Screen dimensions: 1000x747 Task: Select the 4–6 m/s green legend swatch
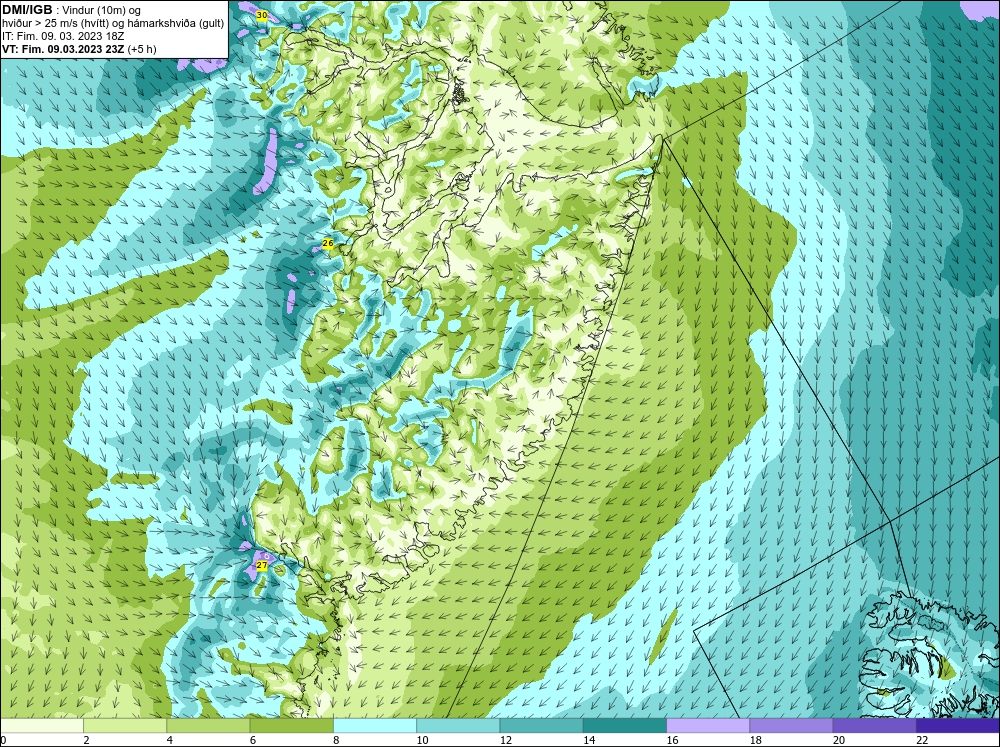(x=208, y=726)
